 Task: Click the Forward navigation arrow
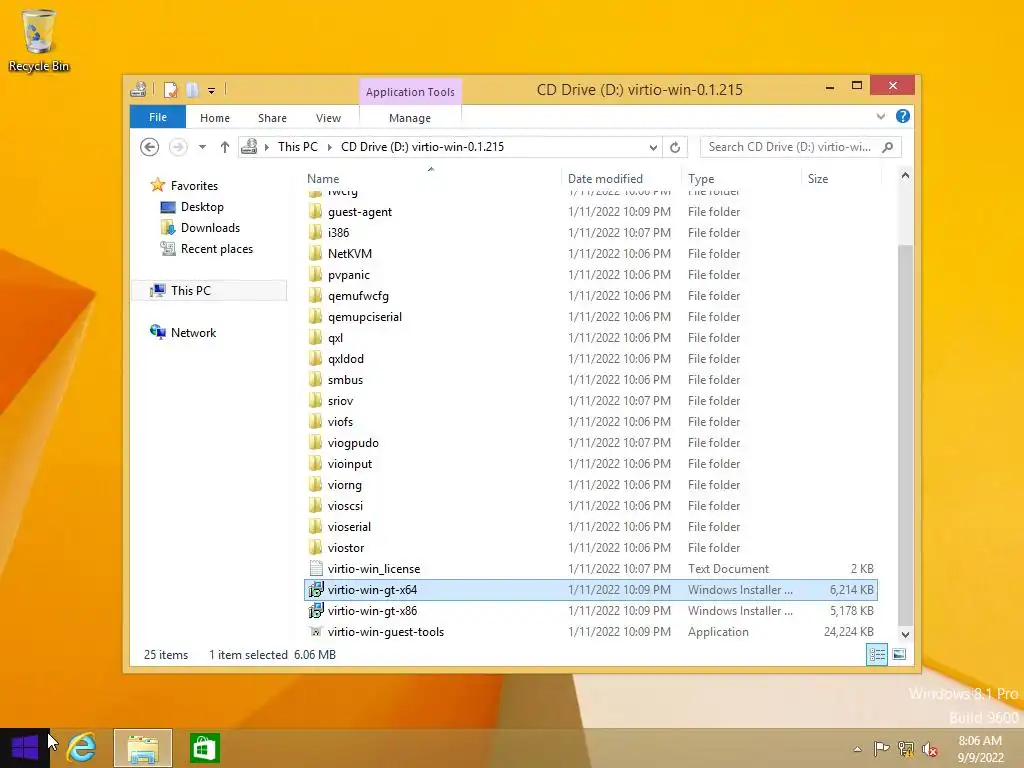pyautogui.click(x=178, y=147)
